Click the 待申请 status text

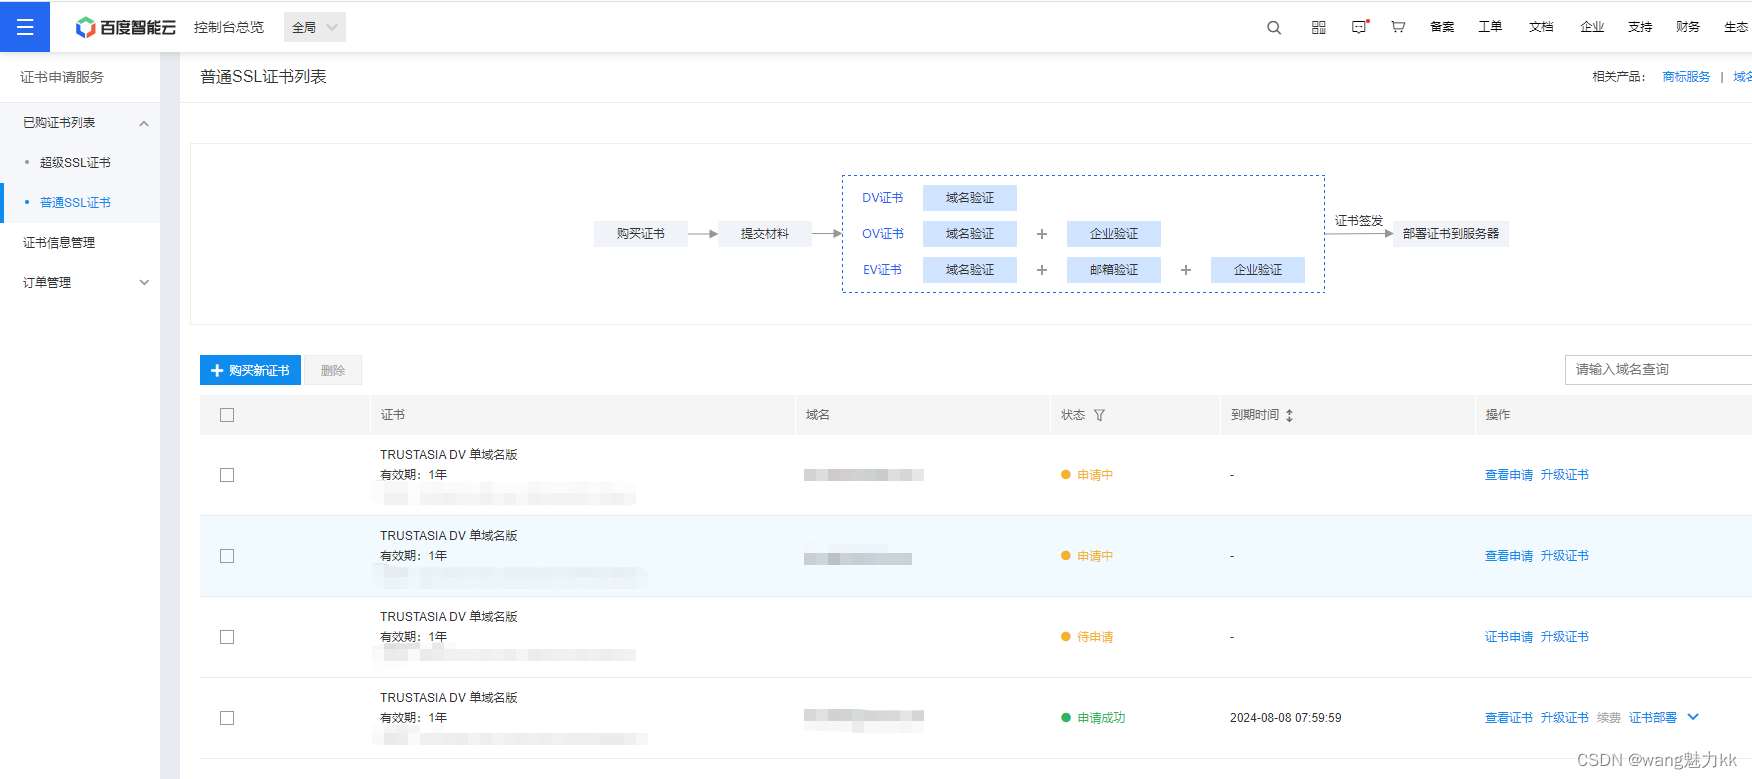1095,637
